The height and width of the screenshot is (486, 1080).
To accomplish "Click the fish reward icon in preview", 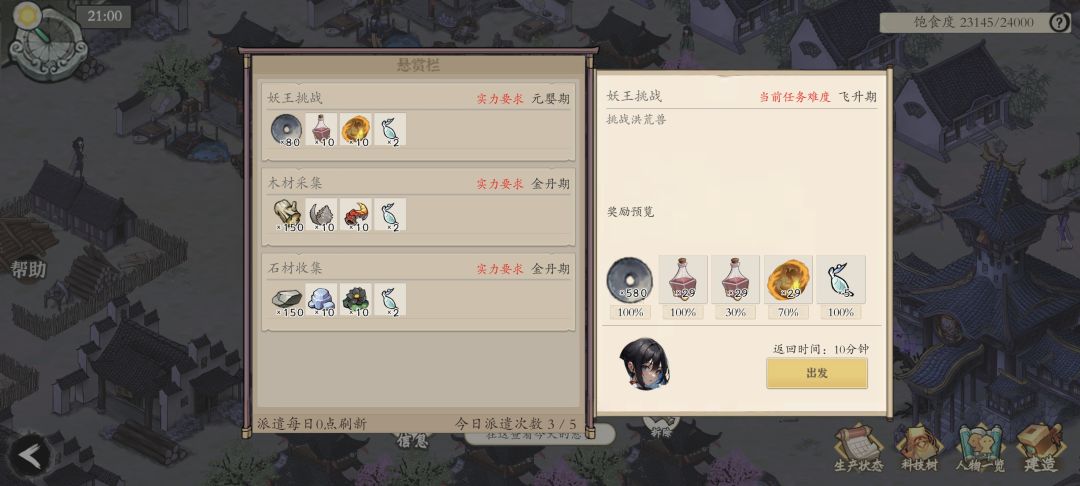I will (x=840, y=280).
